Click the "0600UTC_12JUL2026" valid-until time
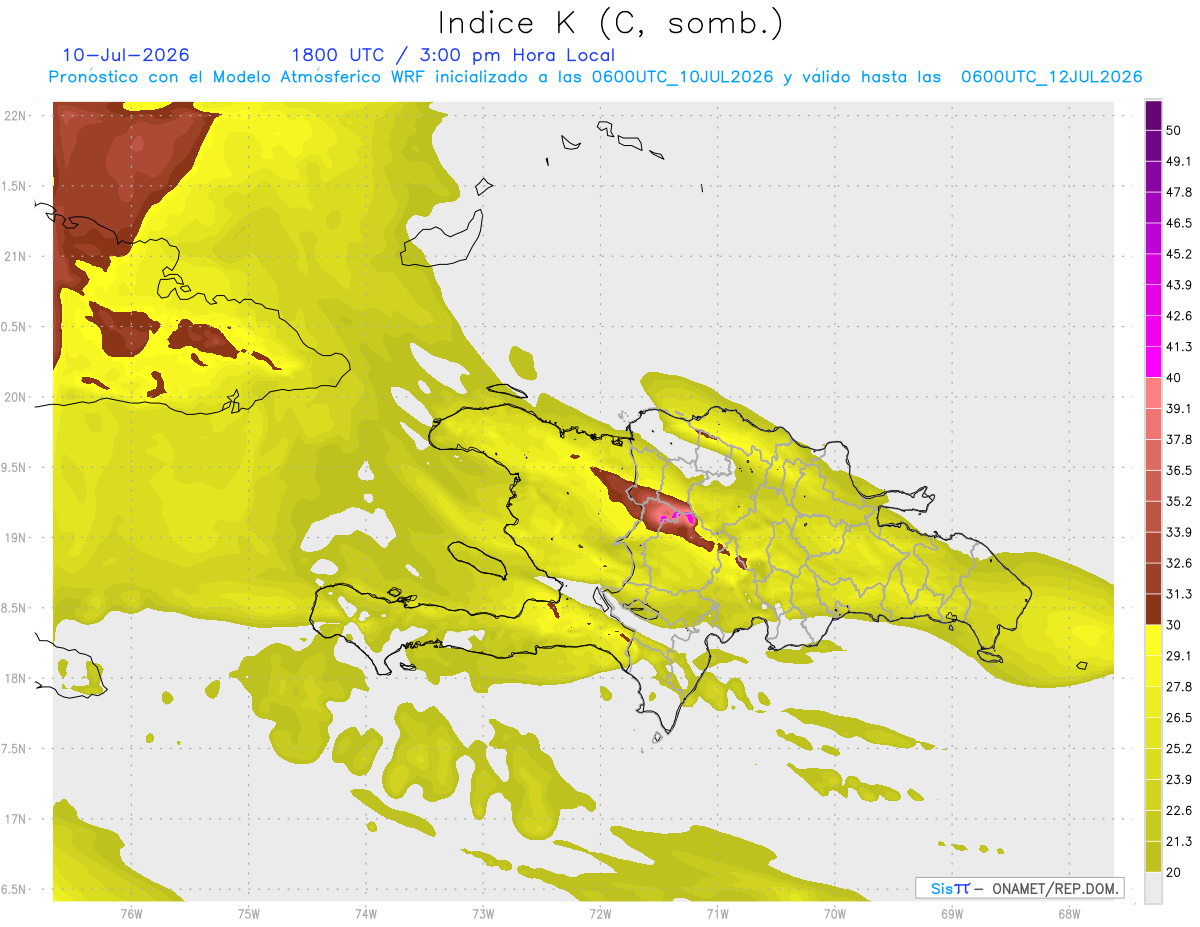Viewport: 1200px width, 927px height. 1051,77
